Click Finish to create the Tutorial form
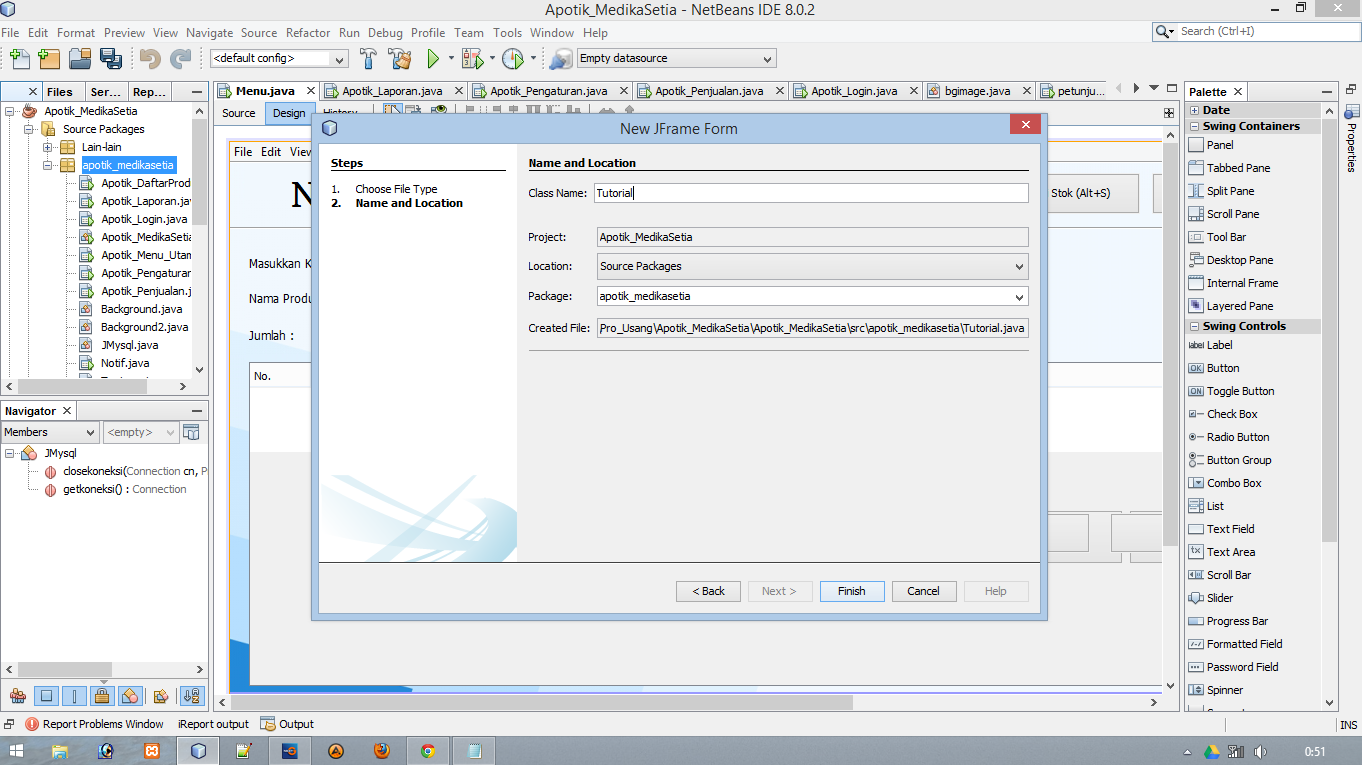1362x765 pixels. [851, 591]
